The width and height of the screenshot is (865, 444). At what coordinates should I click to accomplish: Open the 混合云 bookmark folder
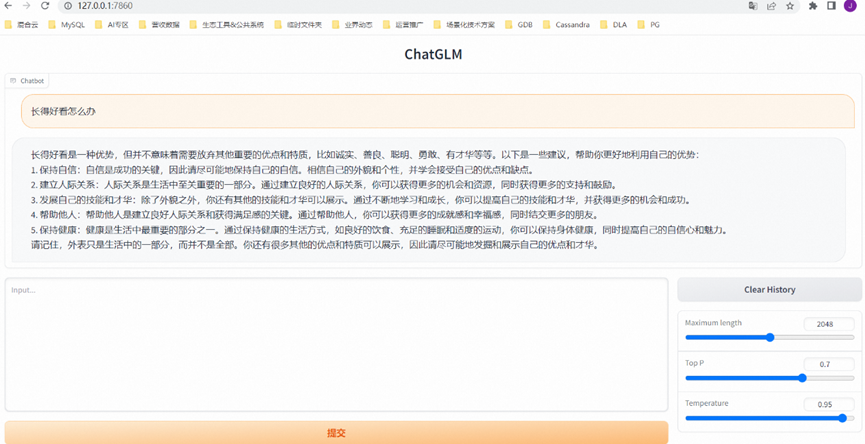tap(21, 25)
